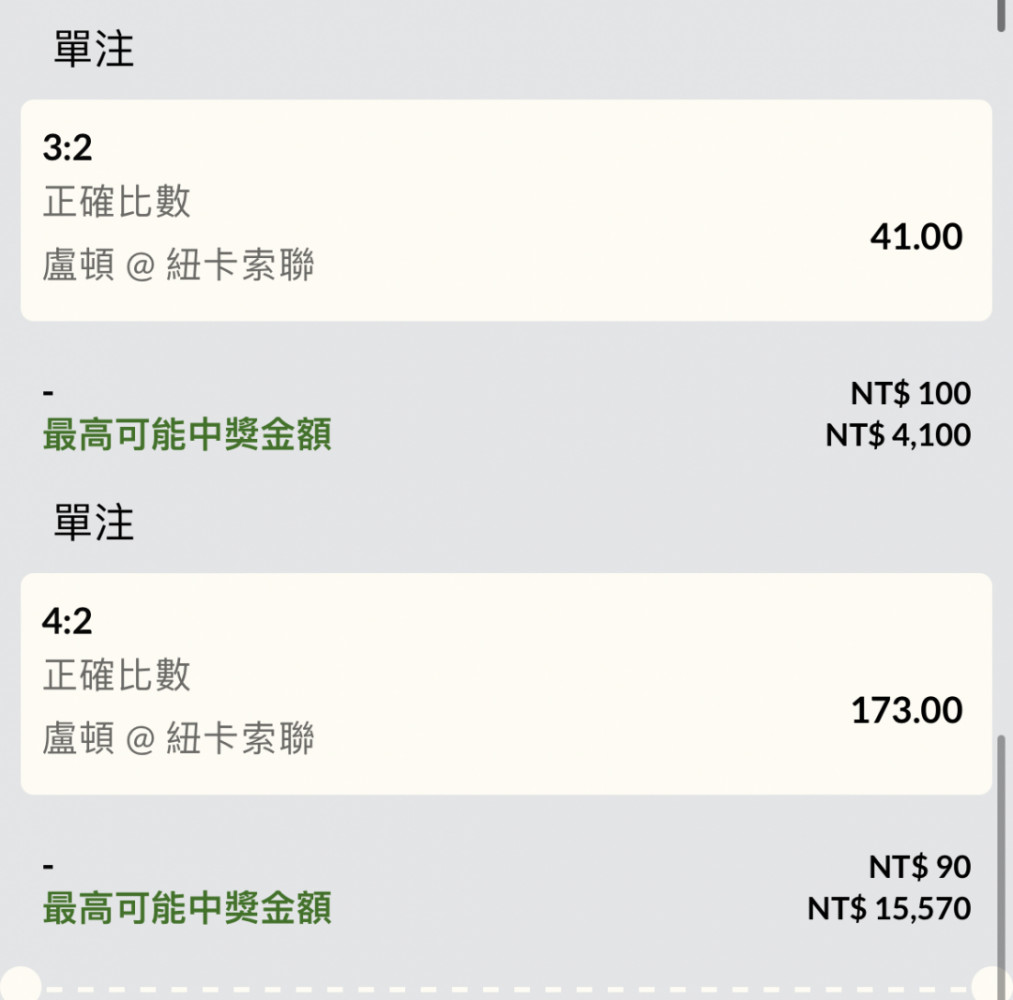Screen dimensions: 1013x1000
Task: Click first 最高可能中獎金額 label
Action: (x=187, y=434)
